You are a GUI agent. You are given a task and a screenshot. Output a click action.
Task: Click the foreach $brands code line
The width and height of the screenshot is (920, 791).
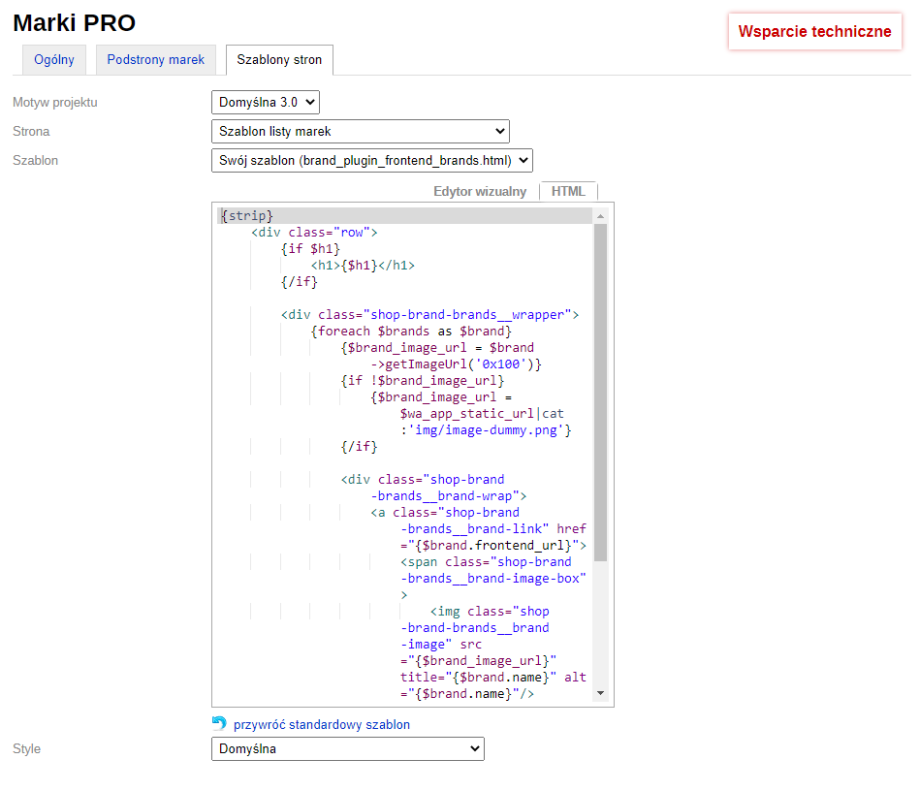point(411,331)
